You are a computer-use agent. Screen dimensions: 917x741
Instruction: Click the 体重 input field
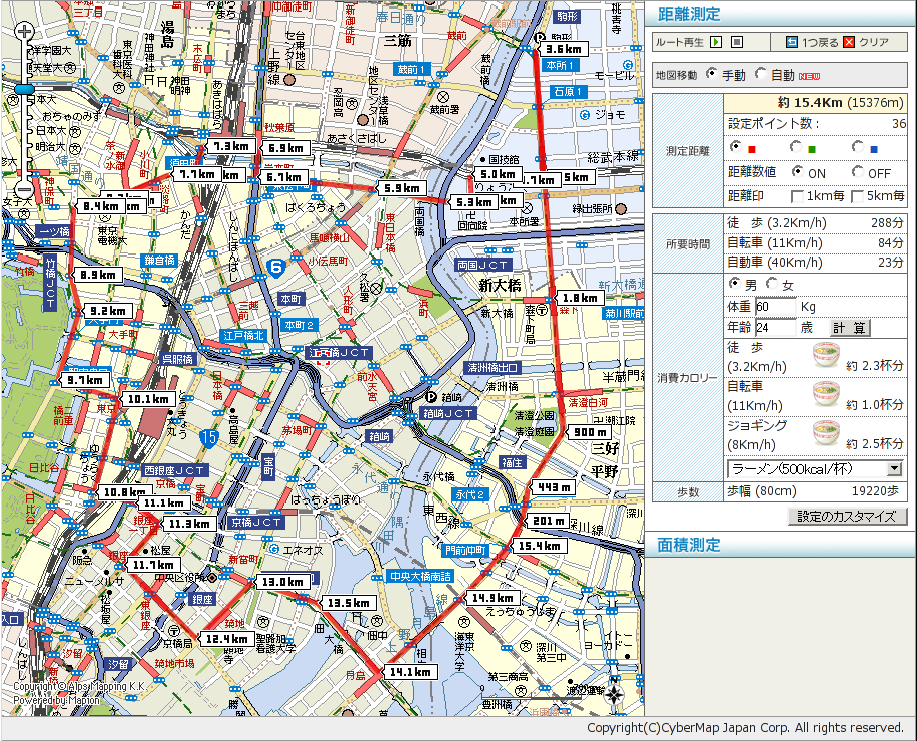point(775,307)
